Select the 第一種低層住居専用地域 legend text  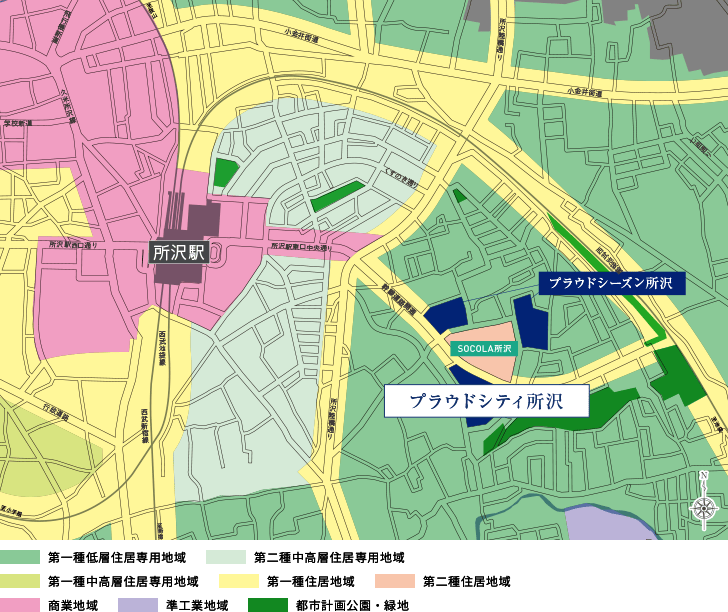coord(117,558)
